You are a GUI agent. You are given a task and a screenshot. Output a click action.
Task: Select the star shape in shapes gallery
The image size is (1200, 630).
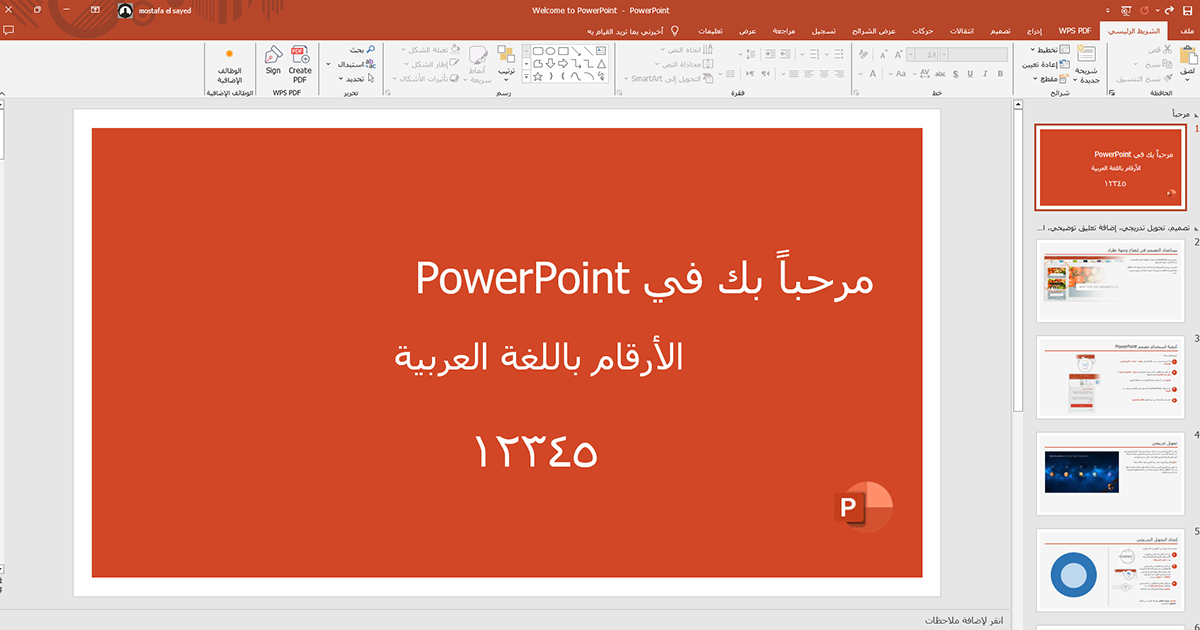tap(538, 76)
